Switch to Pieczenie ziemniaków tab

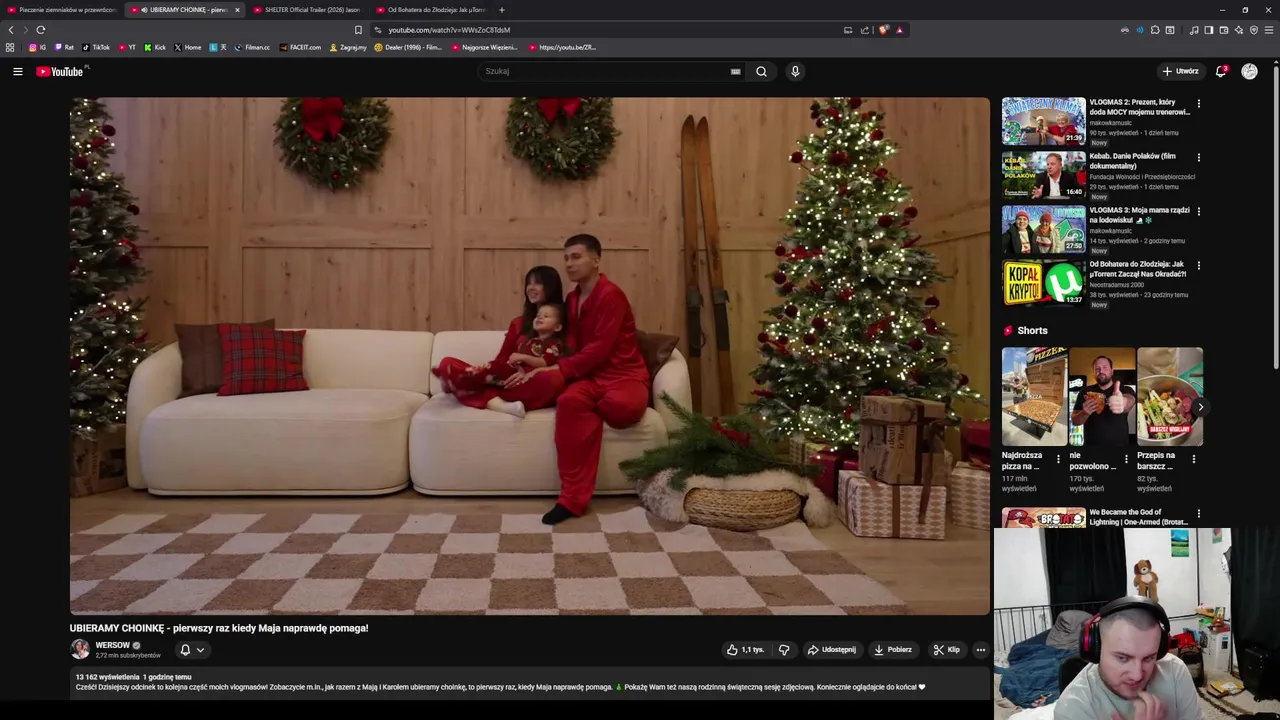coord(61,10)
